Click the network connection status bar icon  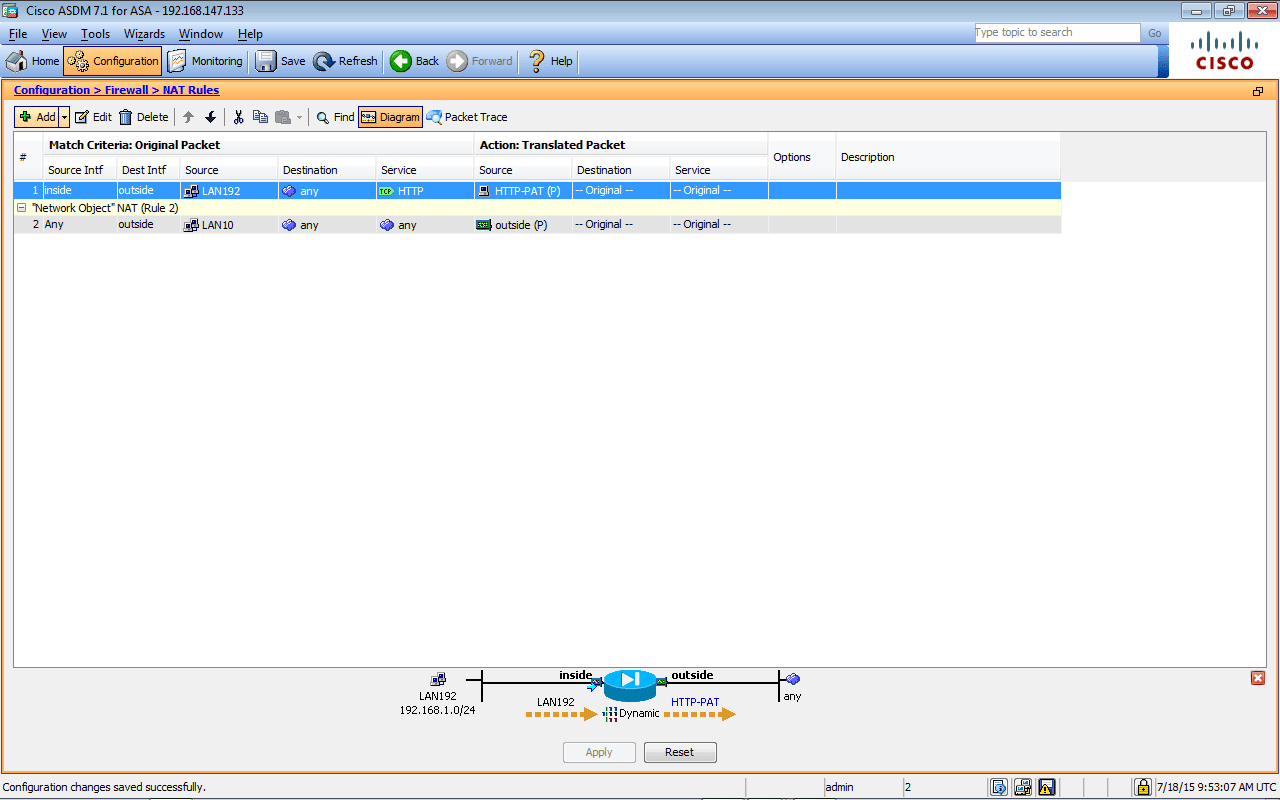[x=1023, y=787]
